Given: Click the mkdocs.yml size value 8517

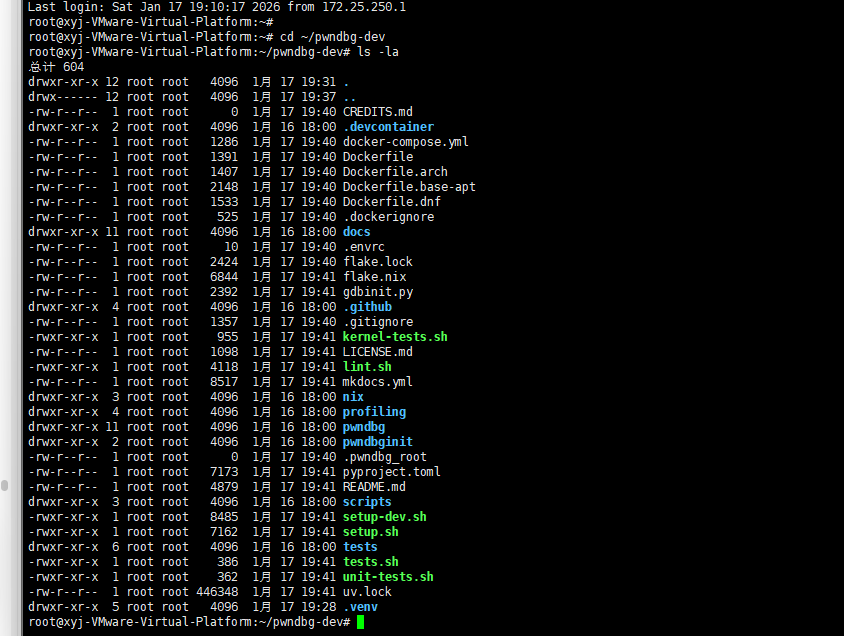Looking at the screenshot, I should click(x=224, y=382).
